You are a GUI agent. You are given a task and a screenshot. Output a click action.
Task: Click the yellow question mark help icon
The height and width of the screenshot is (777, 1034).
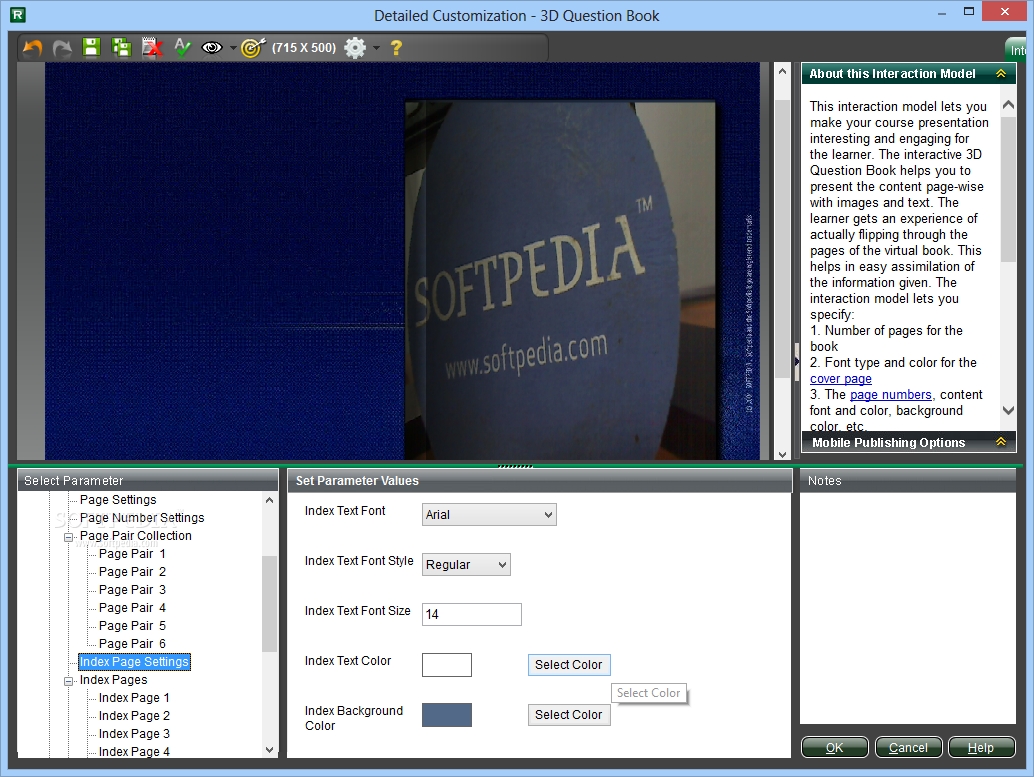(x=396, y=47)
